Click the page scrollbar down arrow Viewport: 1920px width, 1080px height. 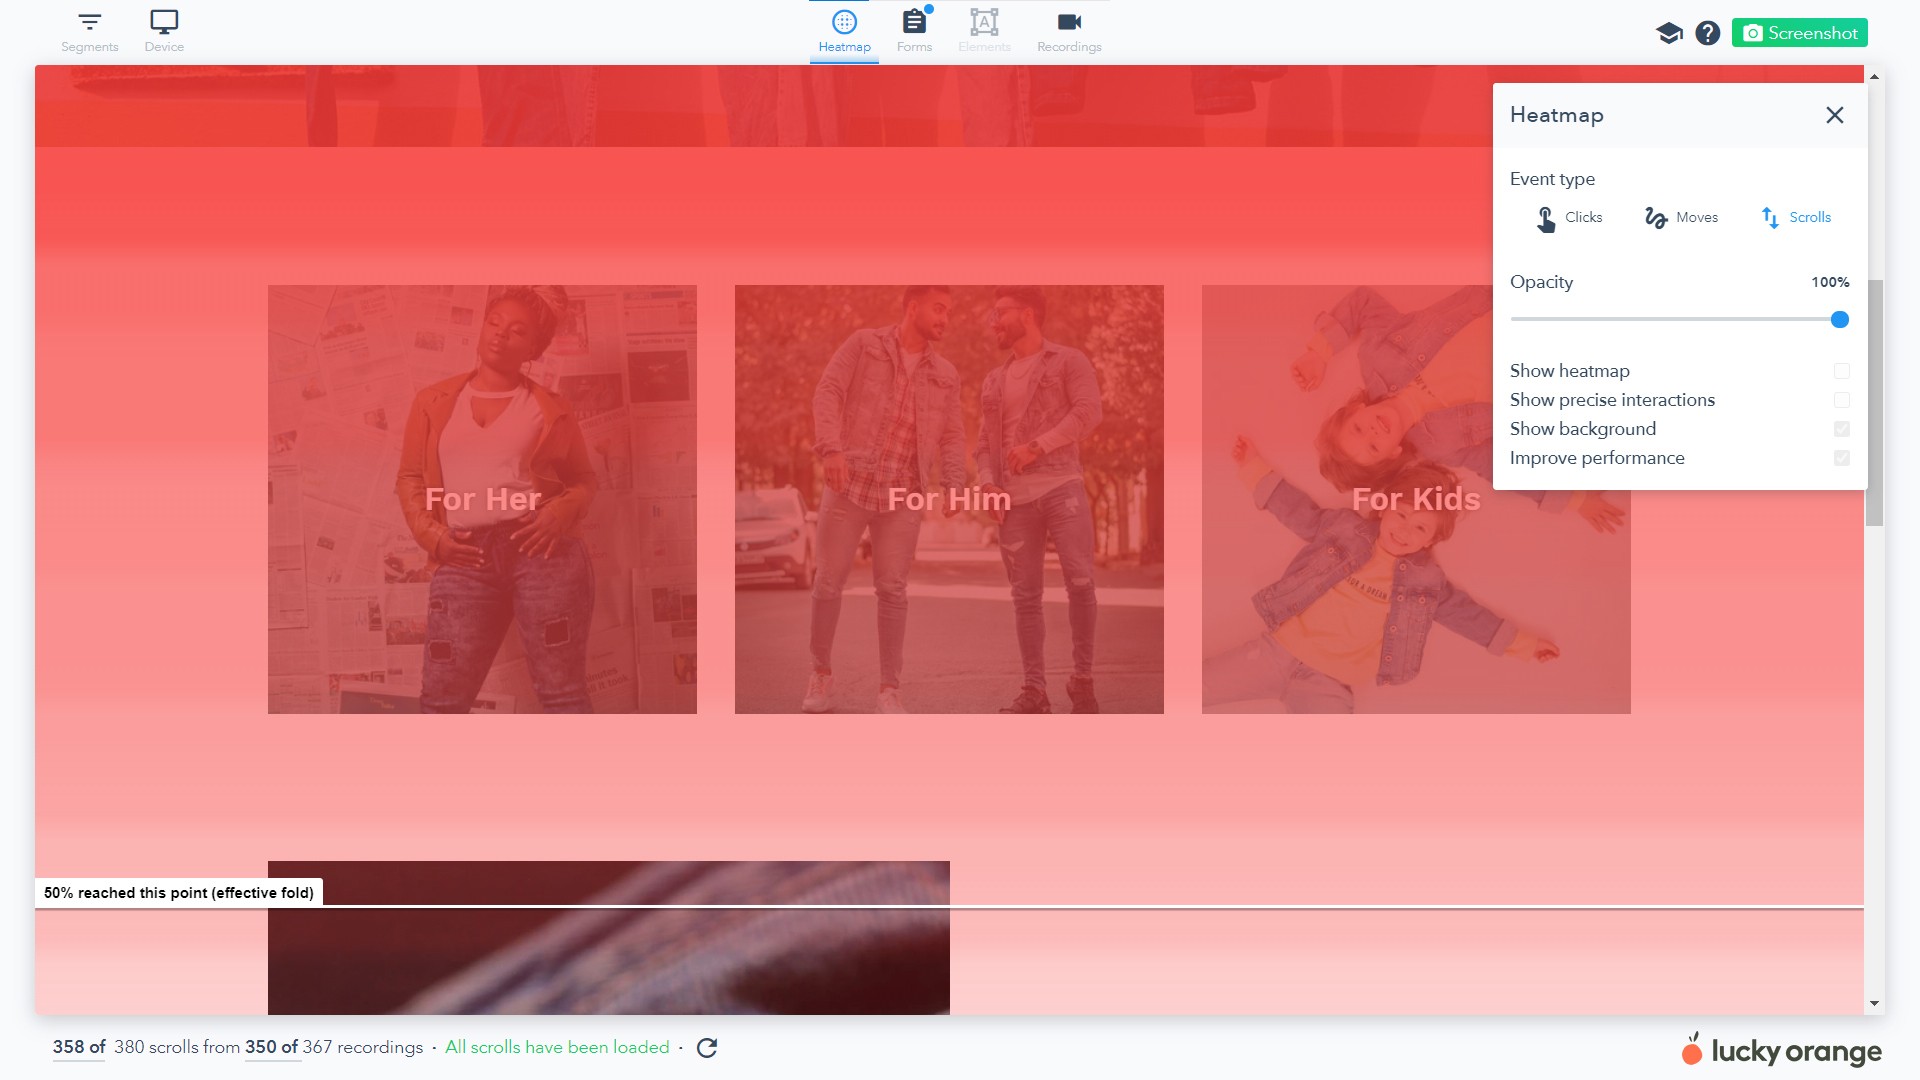pos(1875,1004)
